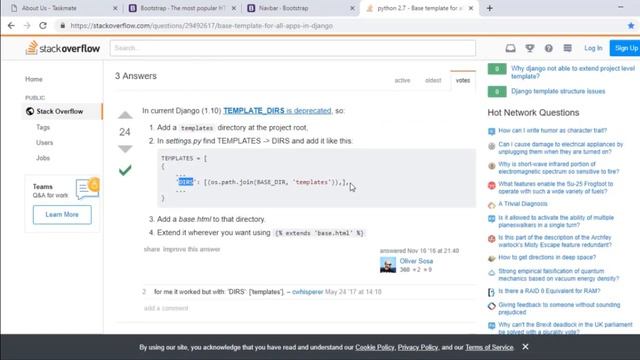This screenshot has width=640, height=360.
Task: Open Django template structure issues link
Action: [558, 91]
